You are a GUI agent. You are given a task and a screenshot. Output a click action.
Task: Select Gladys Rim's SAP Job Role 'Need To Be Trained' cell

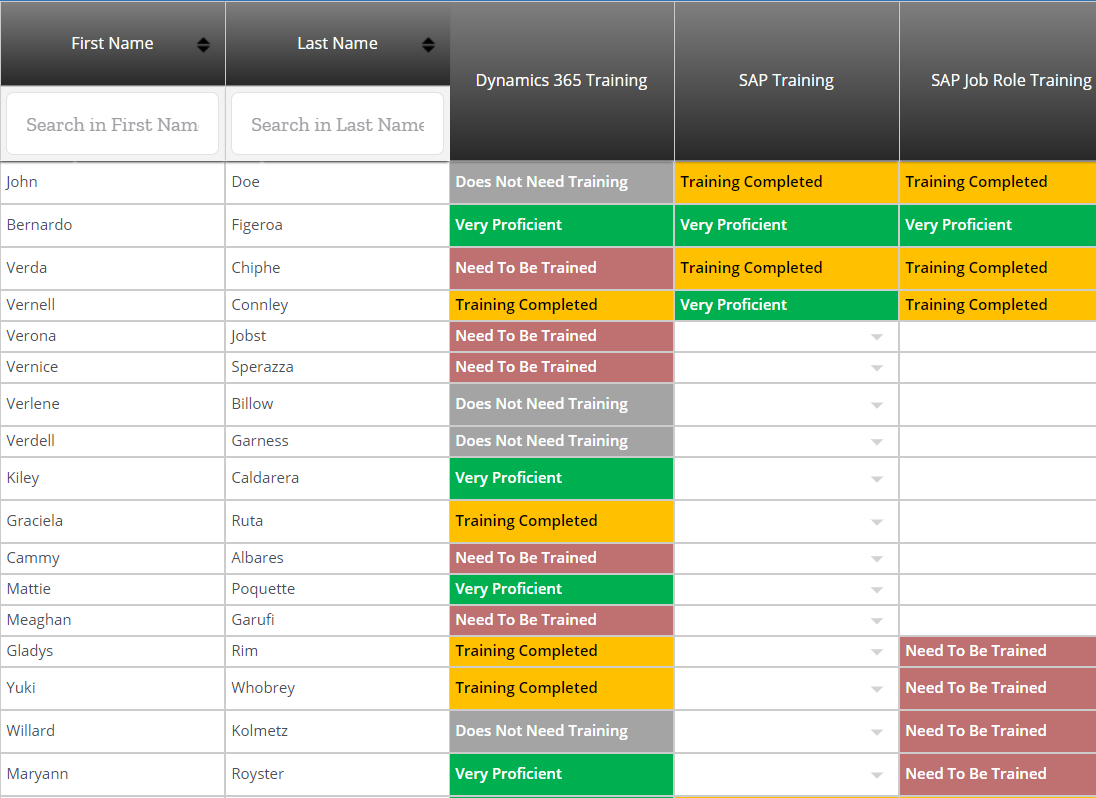click(998, 651)
